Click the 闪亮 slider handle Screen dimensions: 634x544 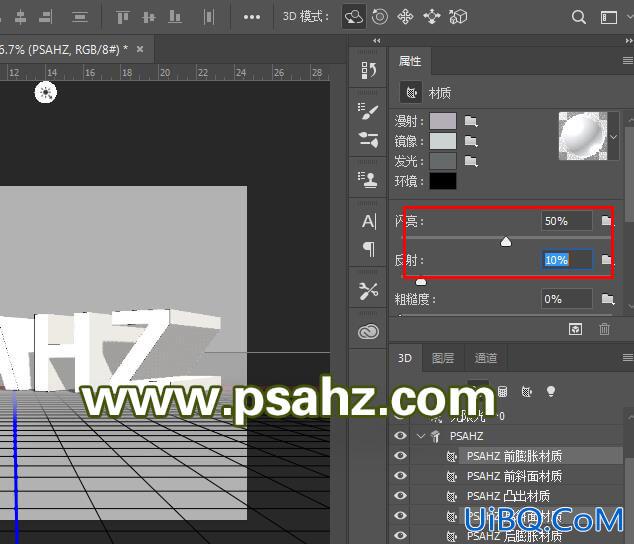(x=506, y=242)
